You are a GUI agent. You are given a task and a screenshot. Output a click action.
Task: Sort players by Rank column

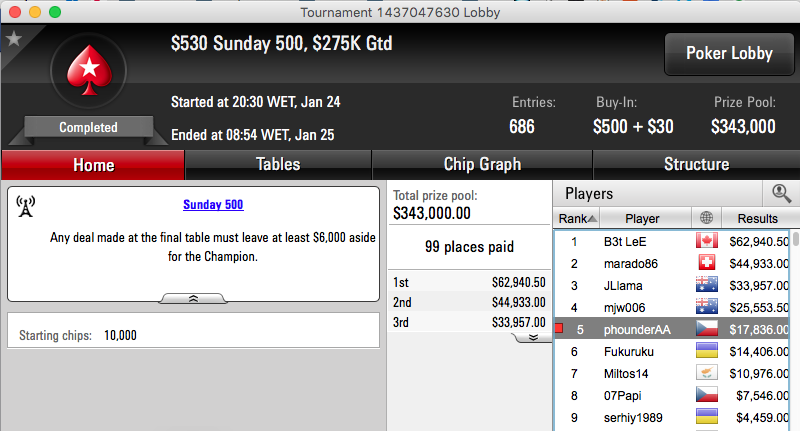[577, 218]
